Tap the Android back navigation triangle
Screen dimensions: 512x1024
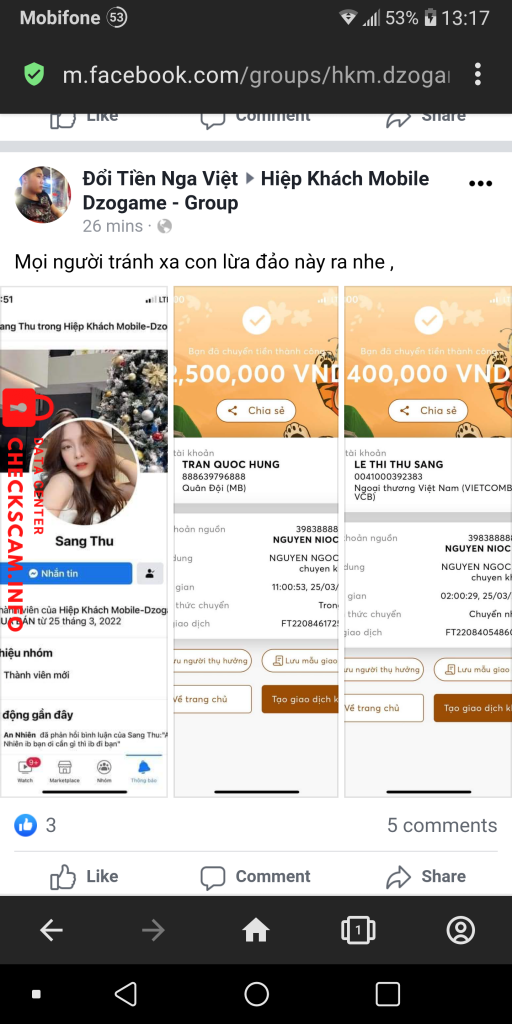pos(125,994)
